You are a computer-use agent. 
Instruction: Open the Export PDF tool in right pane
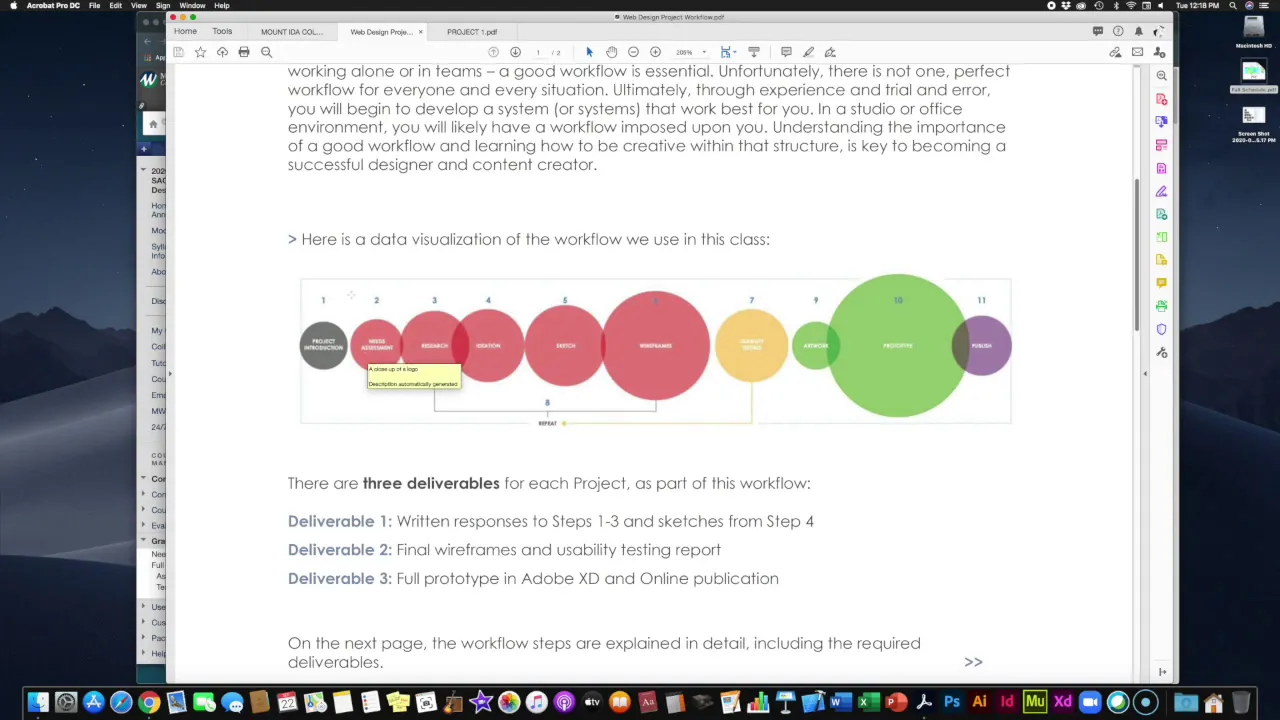coord(1161,214)
